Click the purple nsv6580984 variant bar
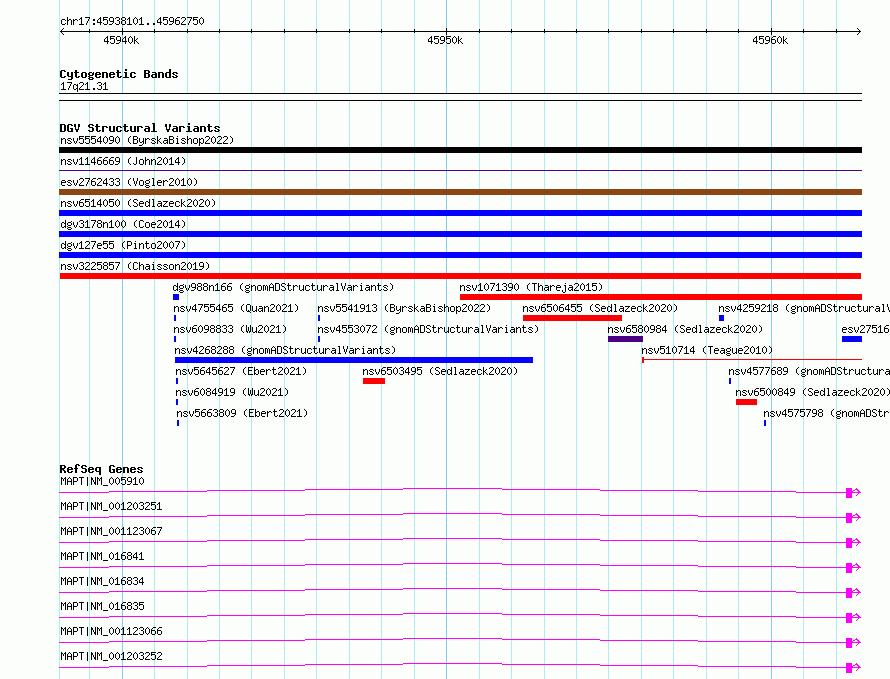This screenshot has width=890, height=679. [625, 339]
